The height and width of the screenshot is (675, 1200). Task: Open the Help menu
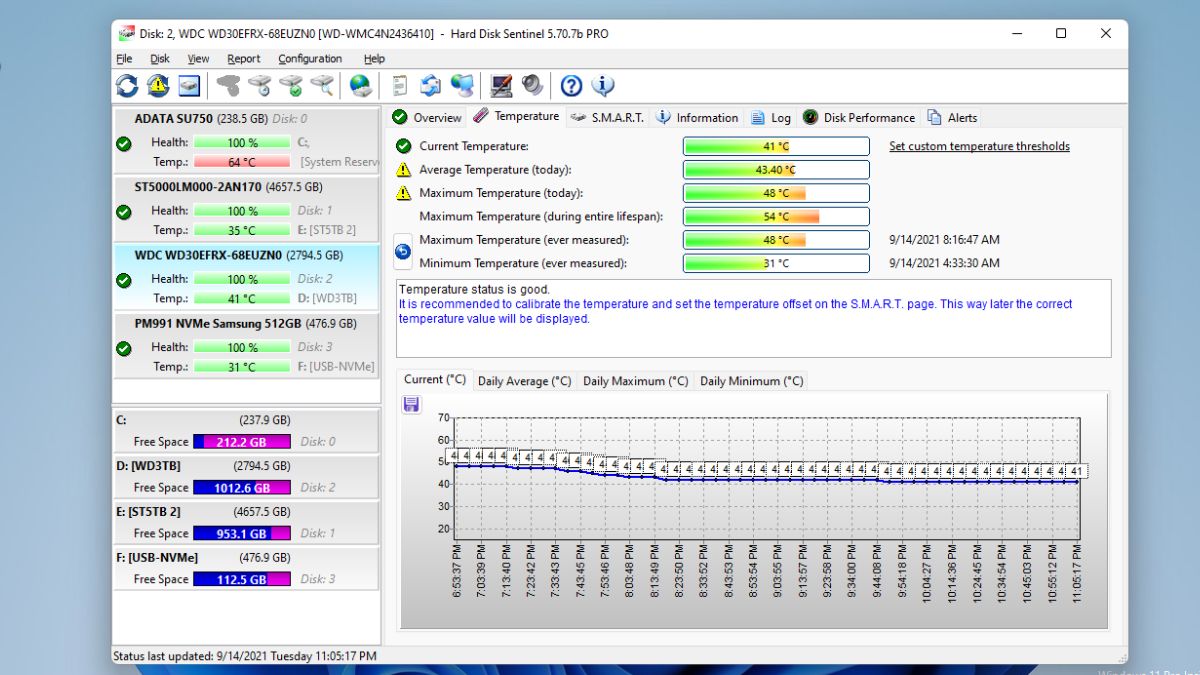pos(374,59)
